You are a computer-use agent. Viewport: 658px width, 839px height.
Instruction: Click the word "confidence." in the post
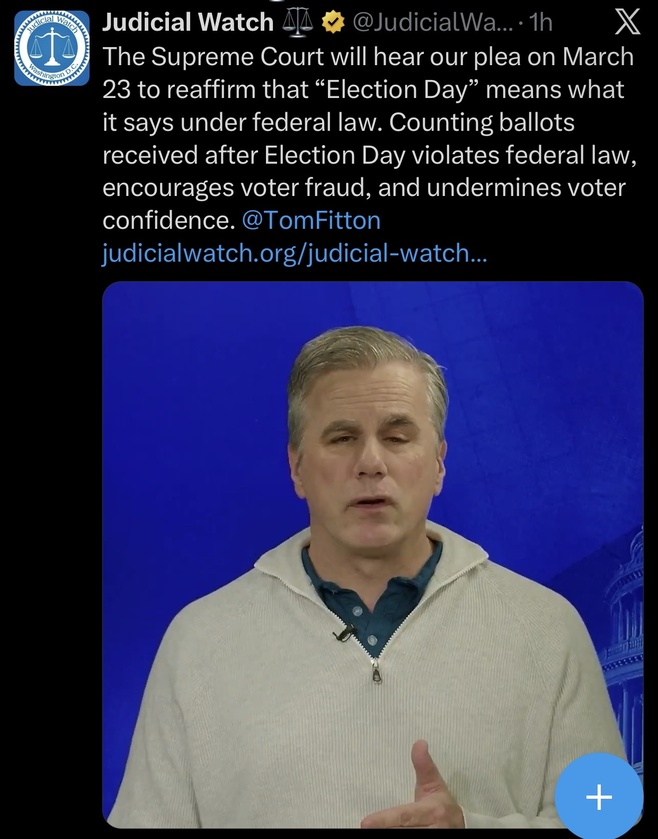point(166,220)
